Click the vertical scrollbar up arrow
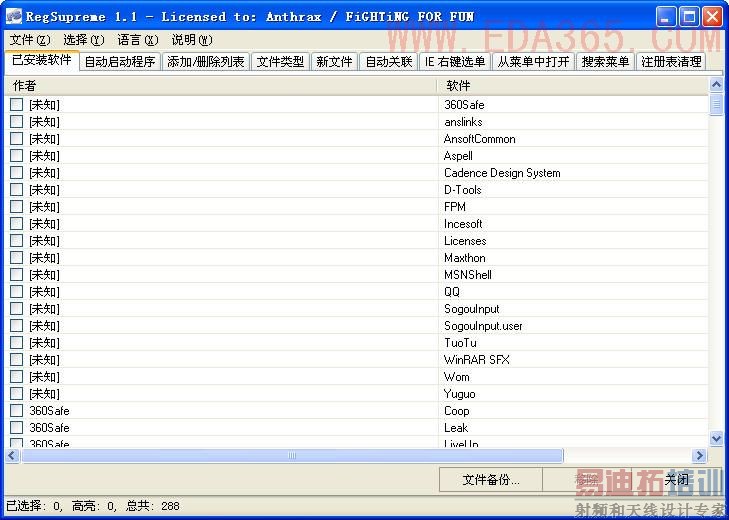Screen dimensions: 729x520 [716, 85]
